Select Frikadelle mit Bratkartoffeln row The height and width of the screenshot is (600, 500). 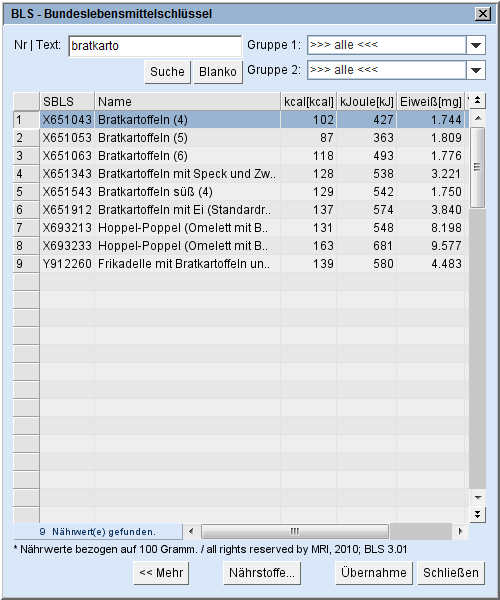pos(240,264)
